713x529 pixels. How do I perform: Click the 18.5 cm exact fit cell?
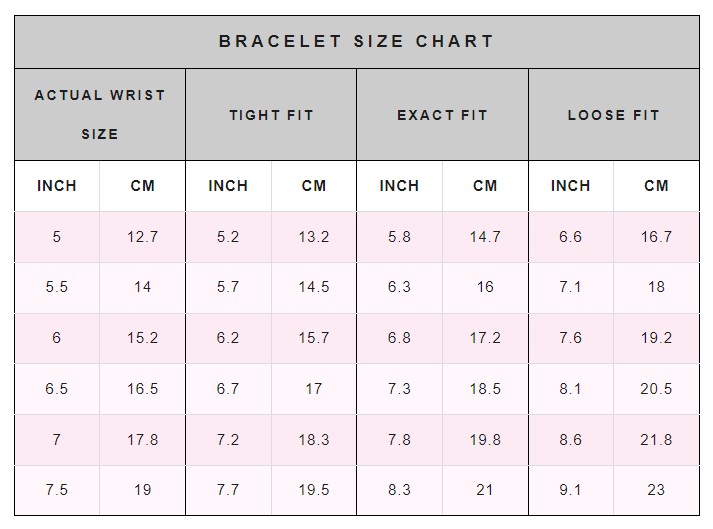(x=485, y=389)
